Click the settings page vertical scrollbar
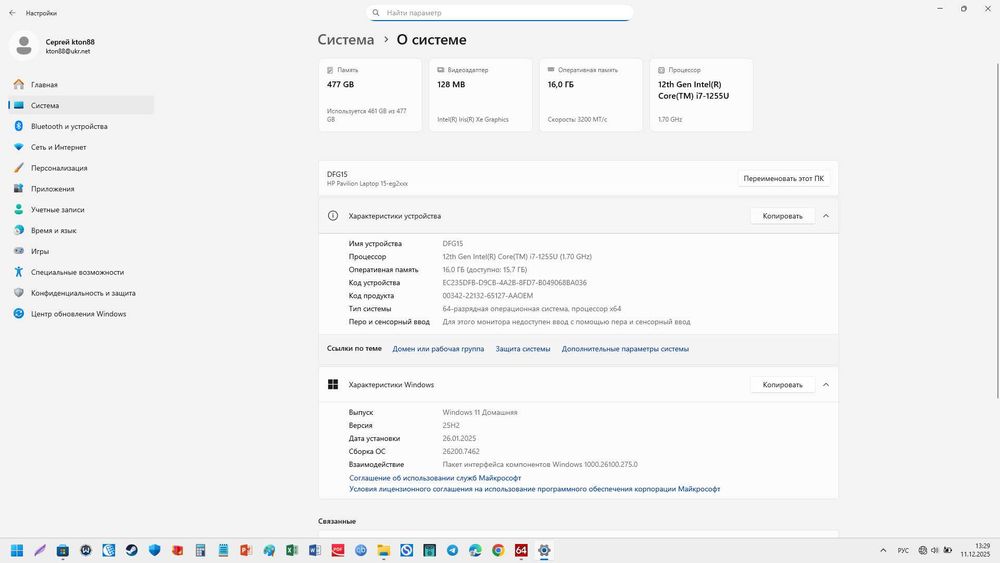Screen dimensions: 1000x563 (x=997, y=231)
